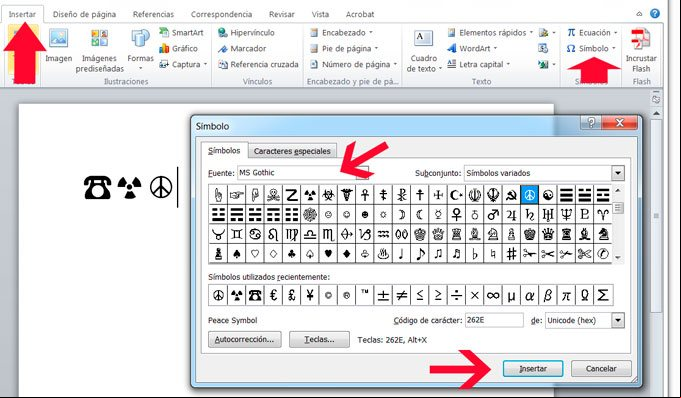This screenshot has height=398, width=681.
Task: Open the Revisar tab
Action: click(x=282, y=14)
